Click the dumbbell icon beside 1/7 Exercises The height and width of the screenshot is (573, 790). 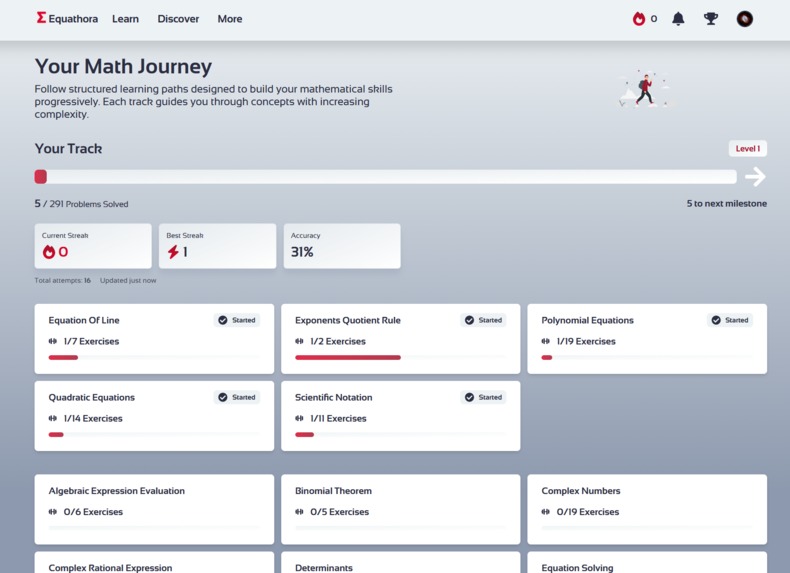pos(52,341)
